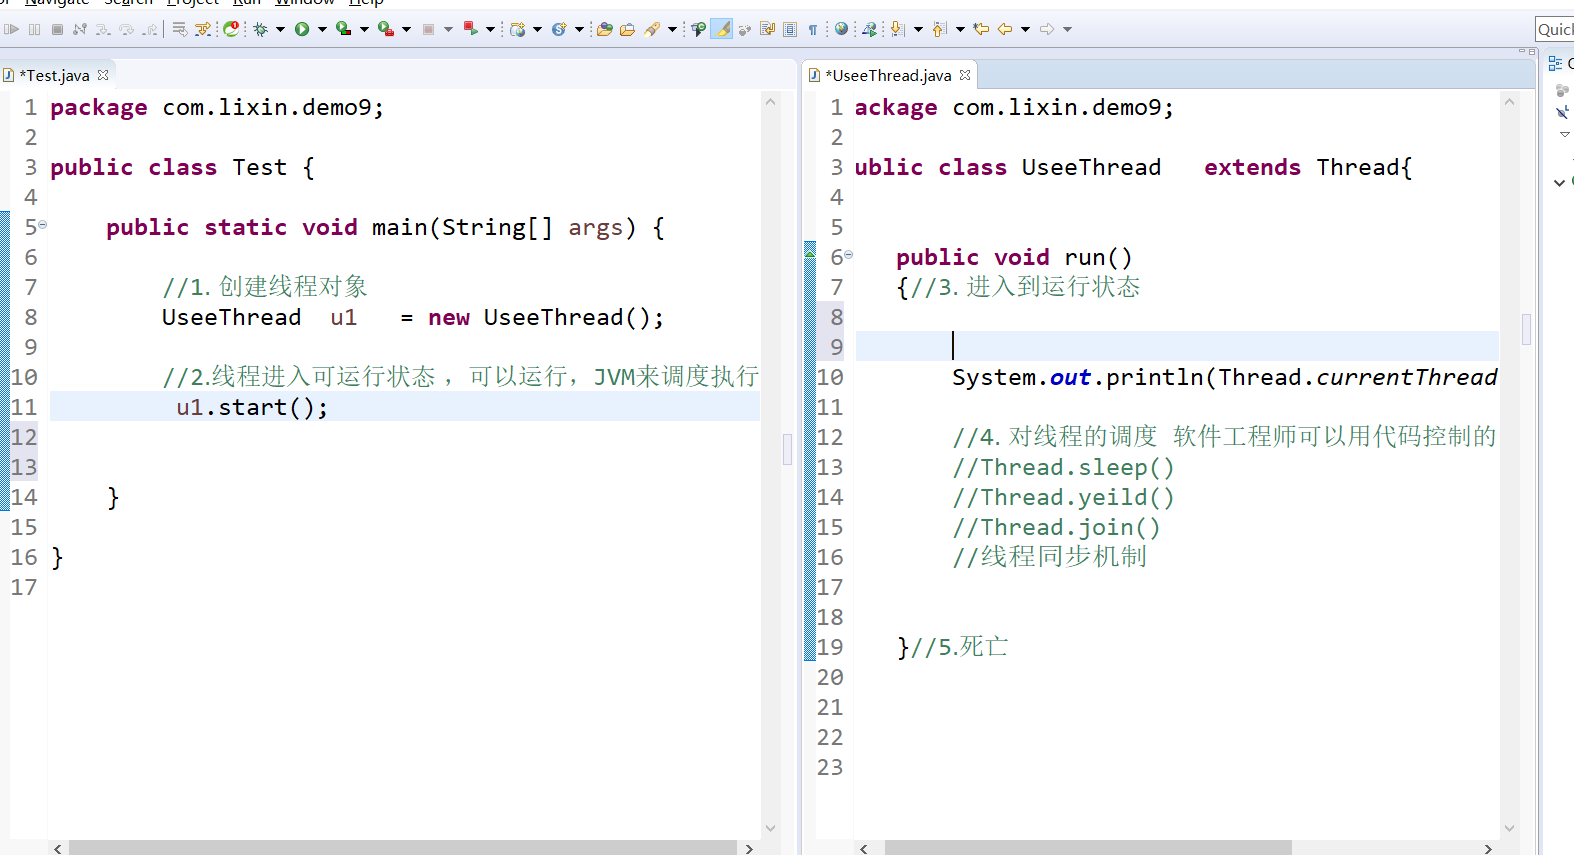Click the Run External Tools icon
The image size is (1574, 855).
pyautogui.click(x=385, y=29)
